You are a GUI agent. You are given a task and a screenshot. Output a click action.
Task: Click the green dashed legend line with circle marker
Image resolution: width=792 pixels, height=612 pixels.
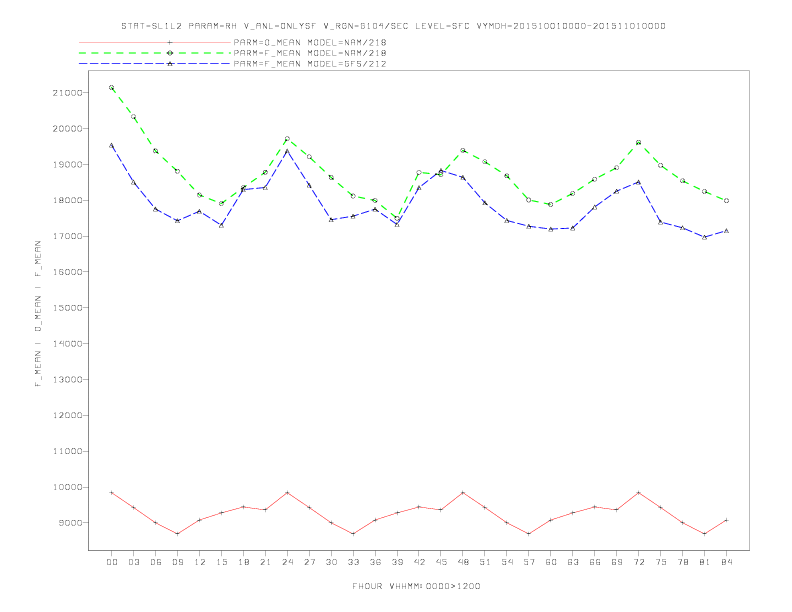[x=155, y=53]
